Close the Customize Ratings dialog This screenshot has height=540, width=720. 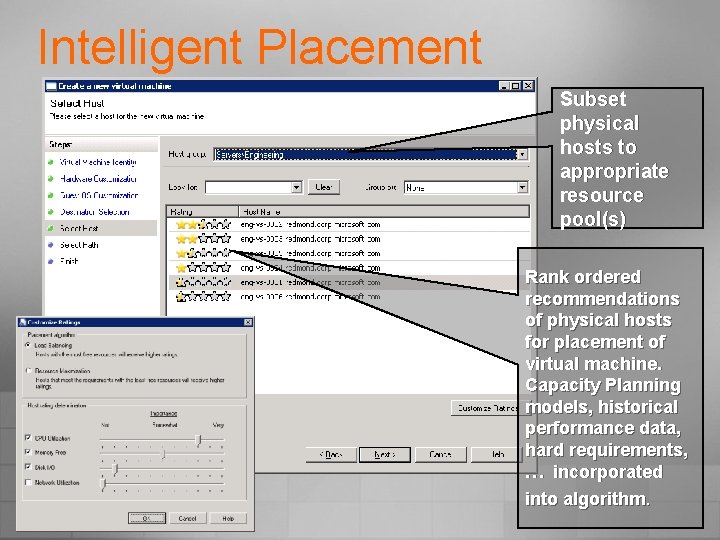point(248,322)
